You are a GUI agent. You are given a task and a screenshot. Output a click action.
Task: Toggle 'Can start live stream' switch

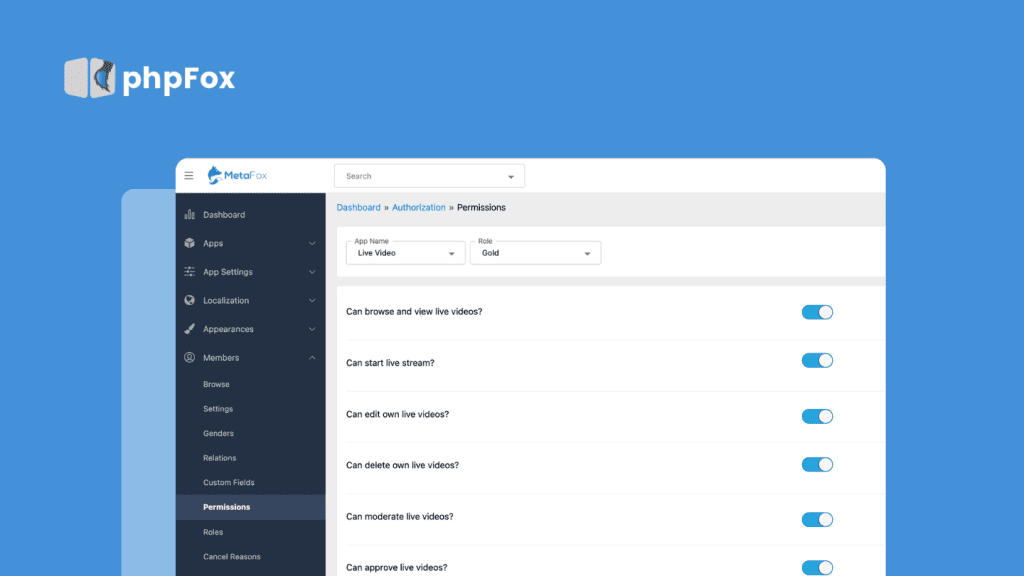pos(817,360)
